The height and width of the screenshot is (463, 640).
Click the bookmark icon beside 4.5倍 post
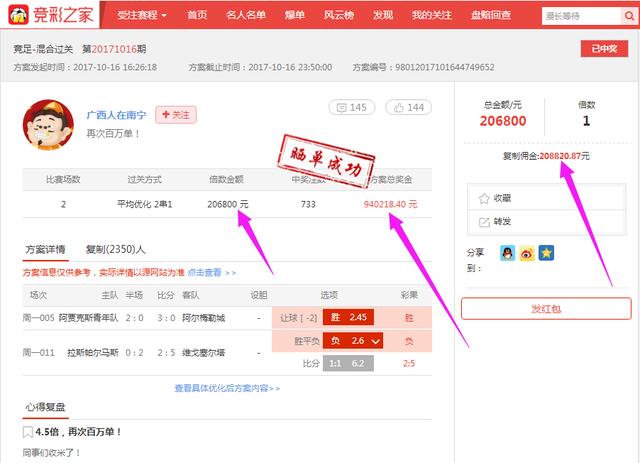coord(28,432)
